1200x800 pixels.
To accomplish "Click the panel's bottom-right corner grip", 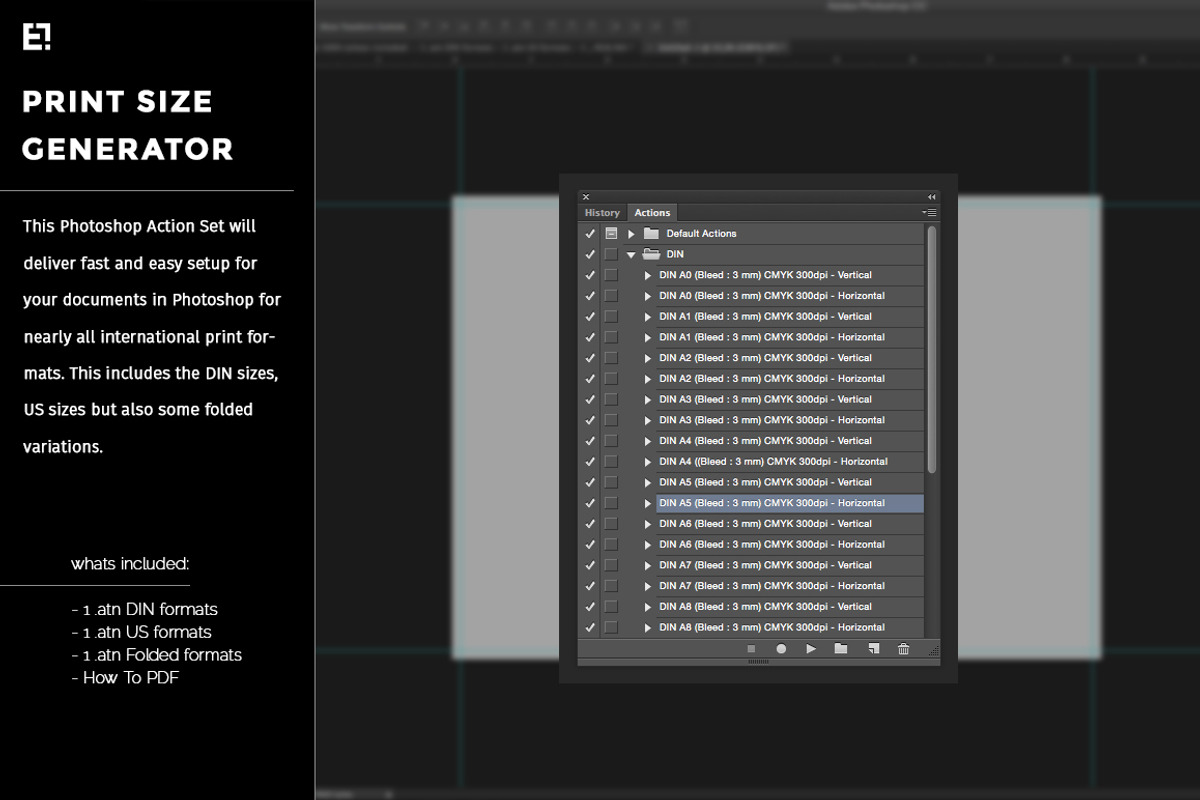I will pyautogui.click(x=934, y=651).
